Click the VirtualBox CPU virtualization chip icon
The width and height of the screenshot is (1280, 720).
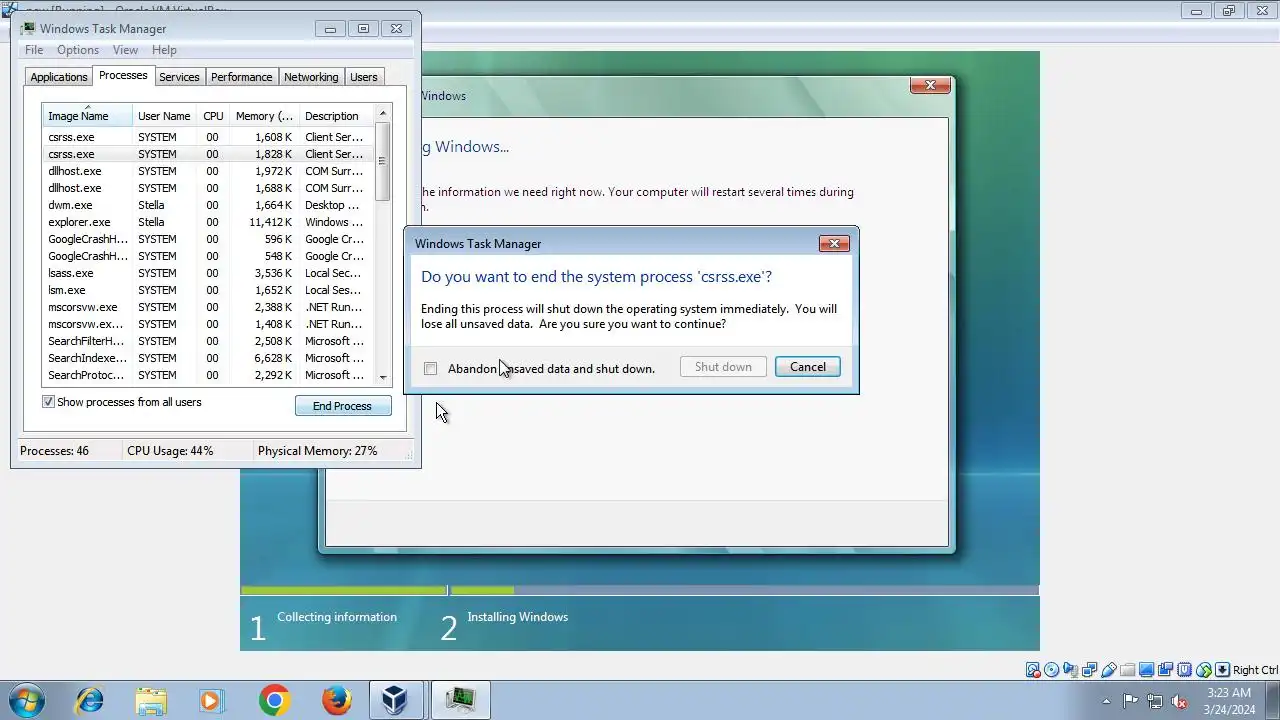click(1185, 670)
